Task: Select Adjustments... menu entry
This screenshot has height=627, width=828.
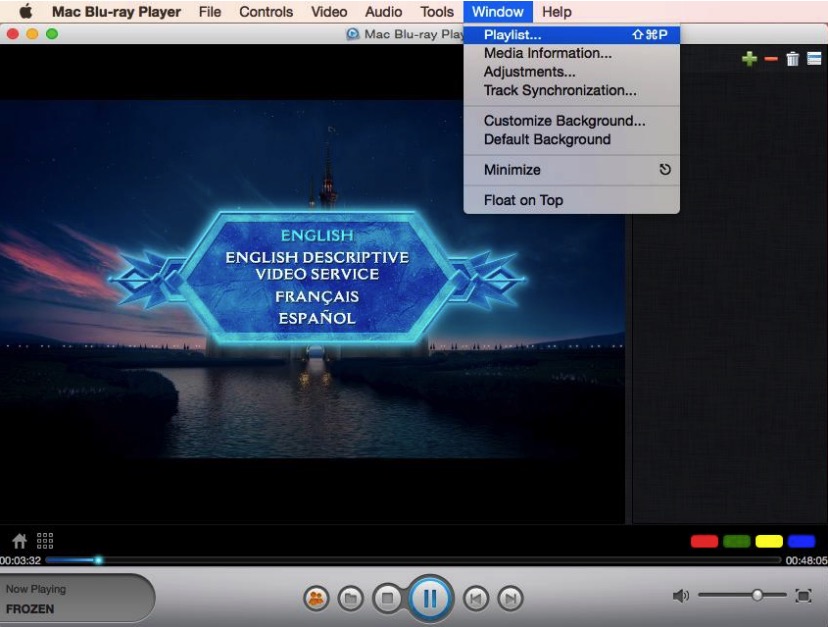Action: [571, 72]
